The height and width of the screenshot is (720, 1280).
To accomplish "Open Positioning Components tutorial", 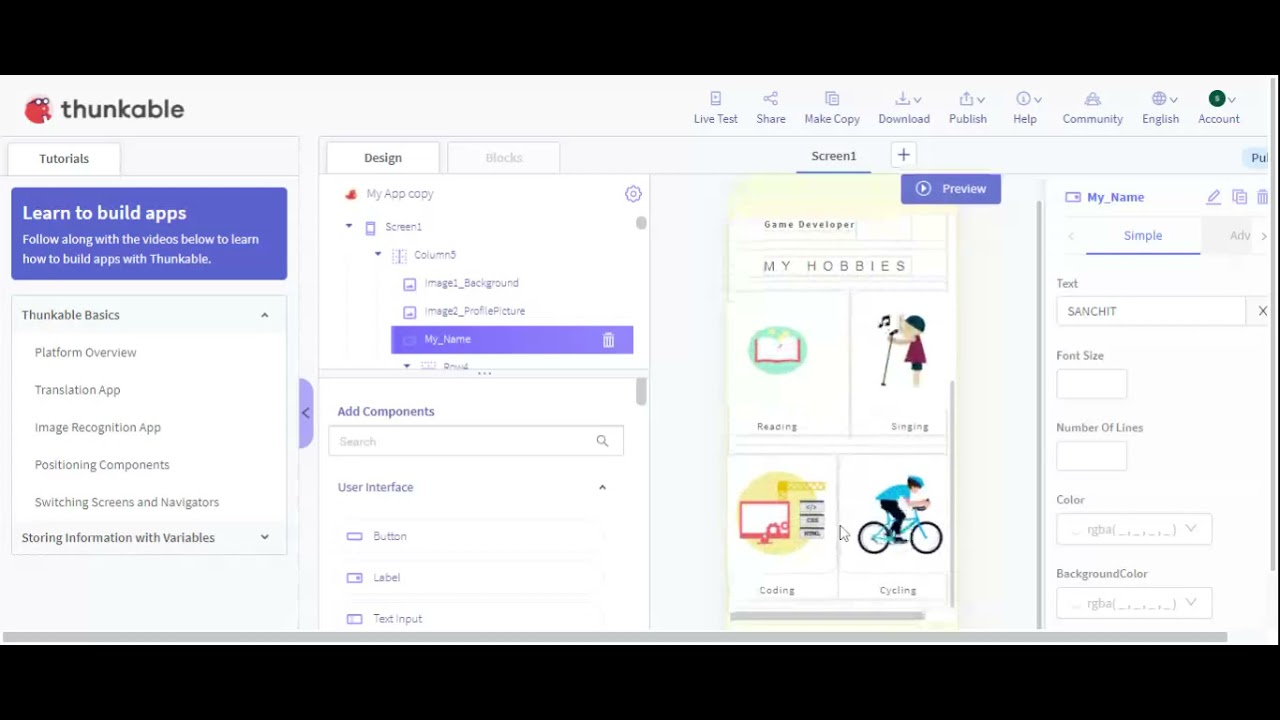I will pyautogui.click(x=102, y=465).
